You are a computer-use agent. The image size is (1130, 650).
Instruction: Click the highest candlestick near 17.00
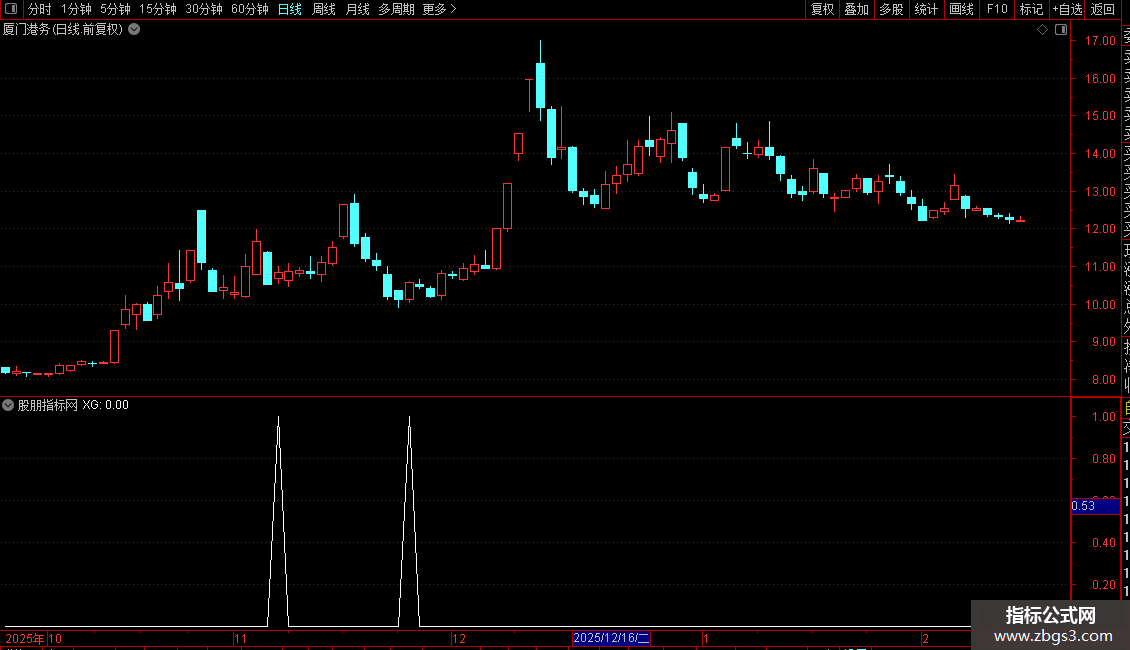tap(540, 85)
